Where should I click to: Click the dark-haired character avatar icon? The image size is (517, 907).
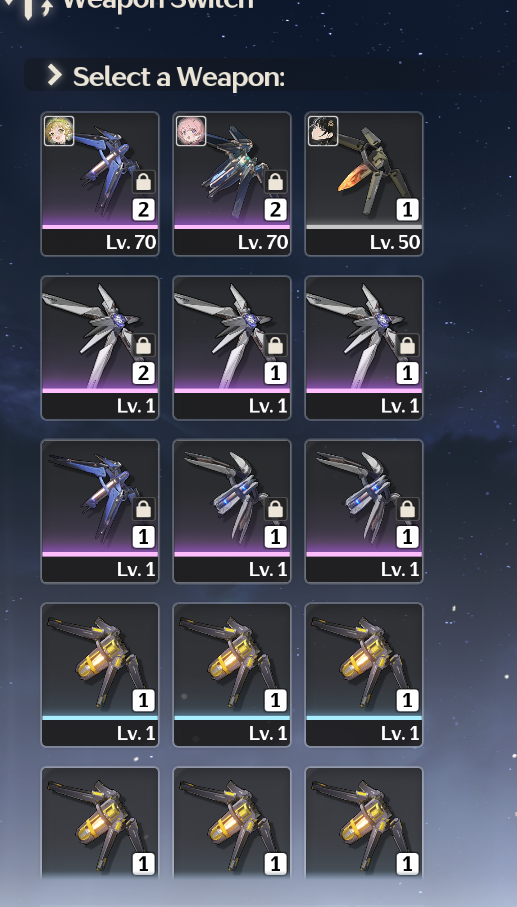coord(323,131)
